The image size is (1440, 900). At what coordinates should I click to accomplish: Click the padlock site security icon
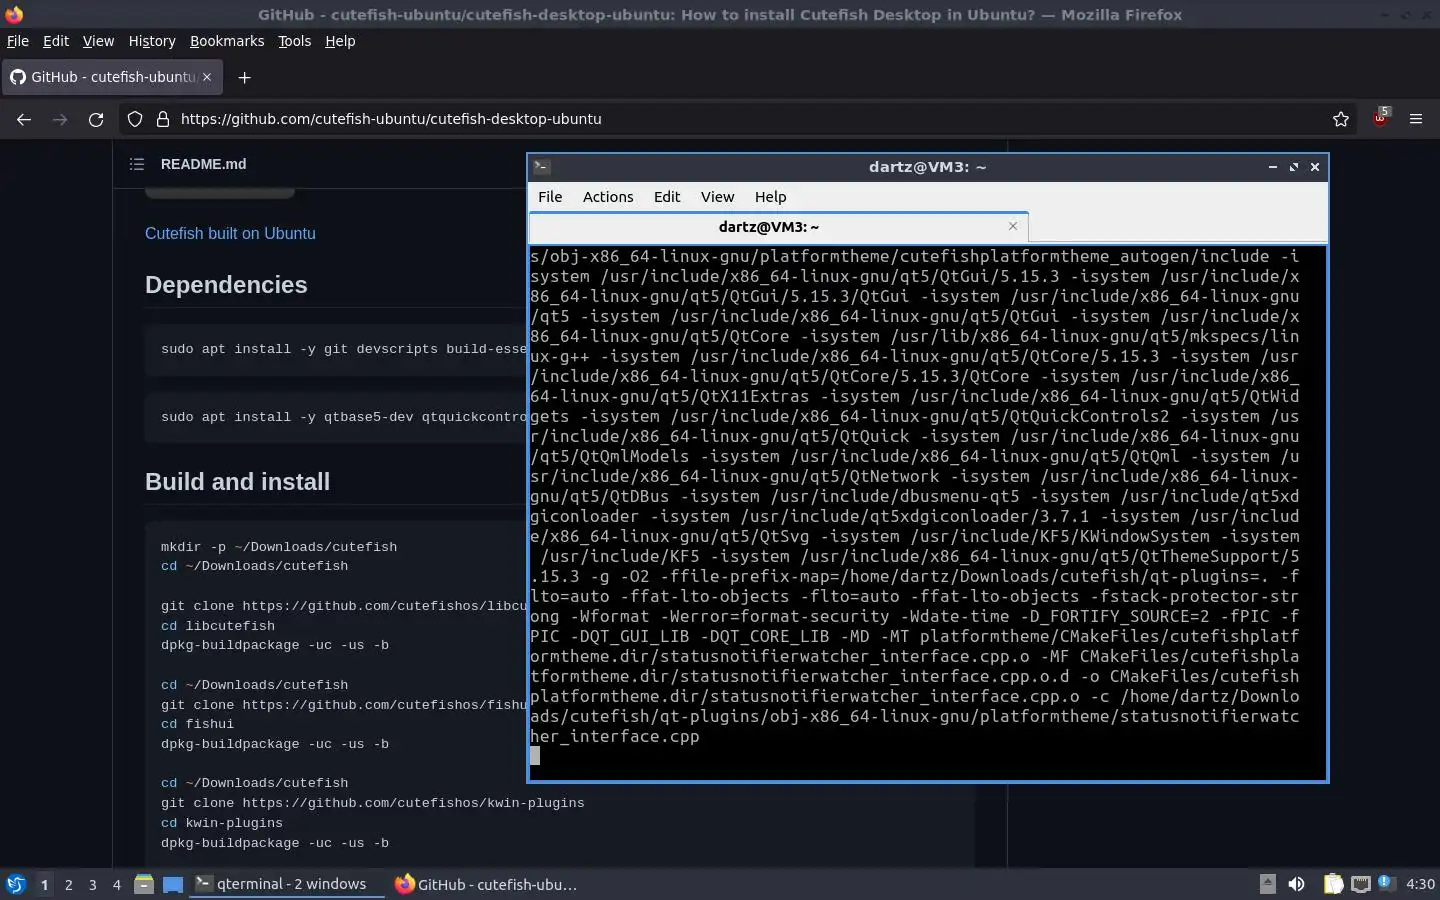pyautogui.click(x=163, y=119)
